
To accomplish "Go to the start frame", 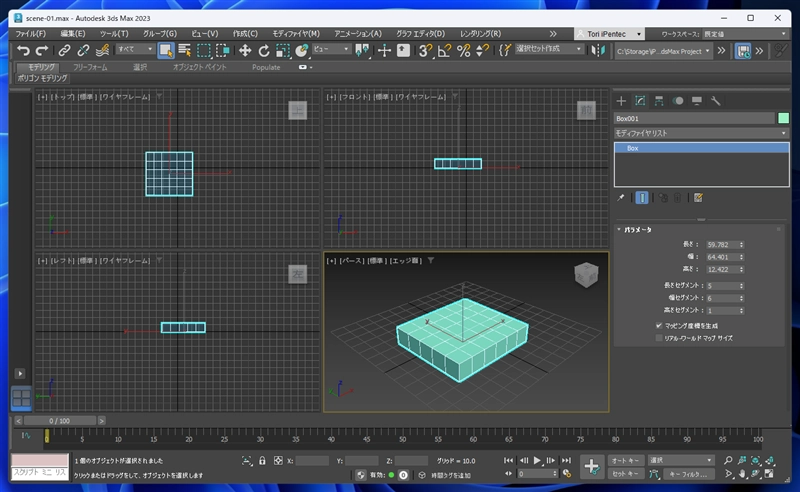I will point(509,460).
